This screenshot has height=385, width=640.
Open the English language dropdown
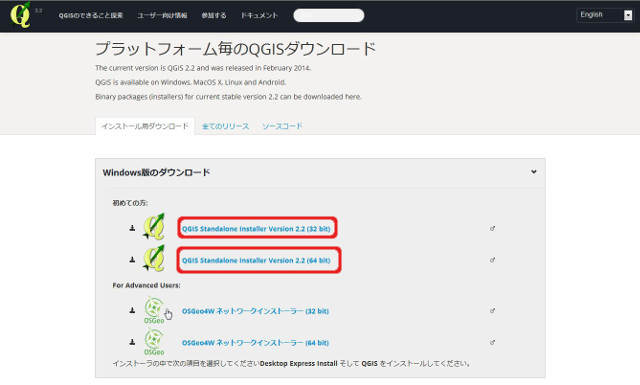click(605, 15)
